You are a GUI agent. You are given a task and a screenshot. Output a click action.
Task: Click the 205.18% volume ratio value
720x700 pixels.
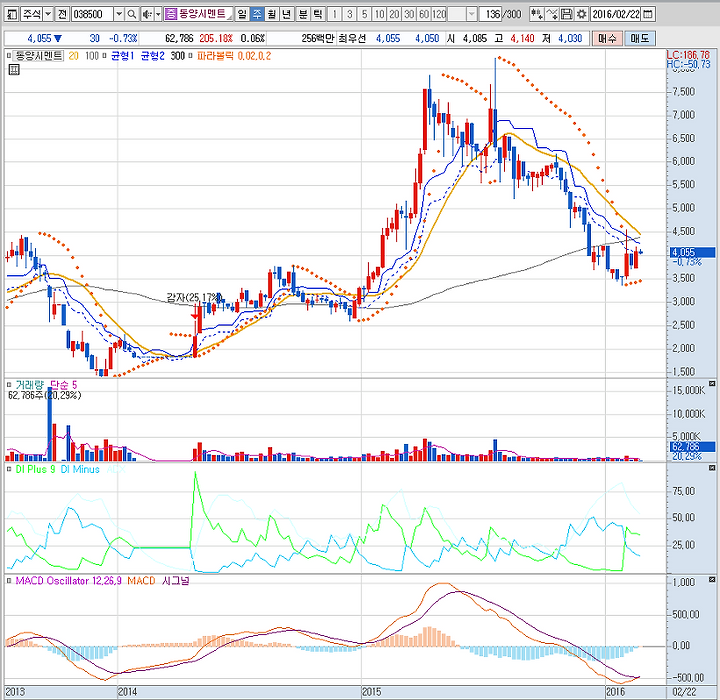pos(216,39)
